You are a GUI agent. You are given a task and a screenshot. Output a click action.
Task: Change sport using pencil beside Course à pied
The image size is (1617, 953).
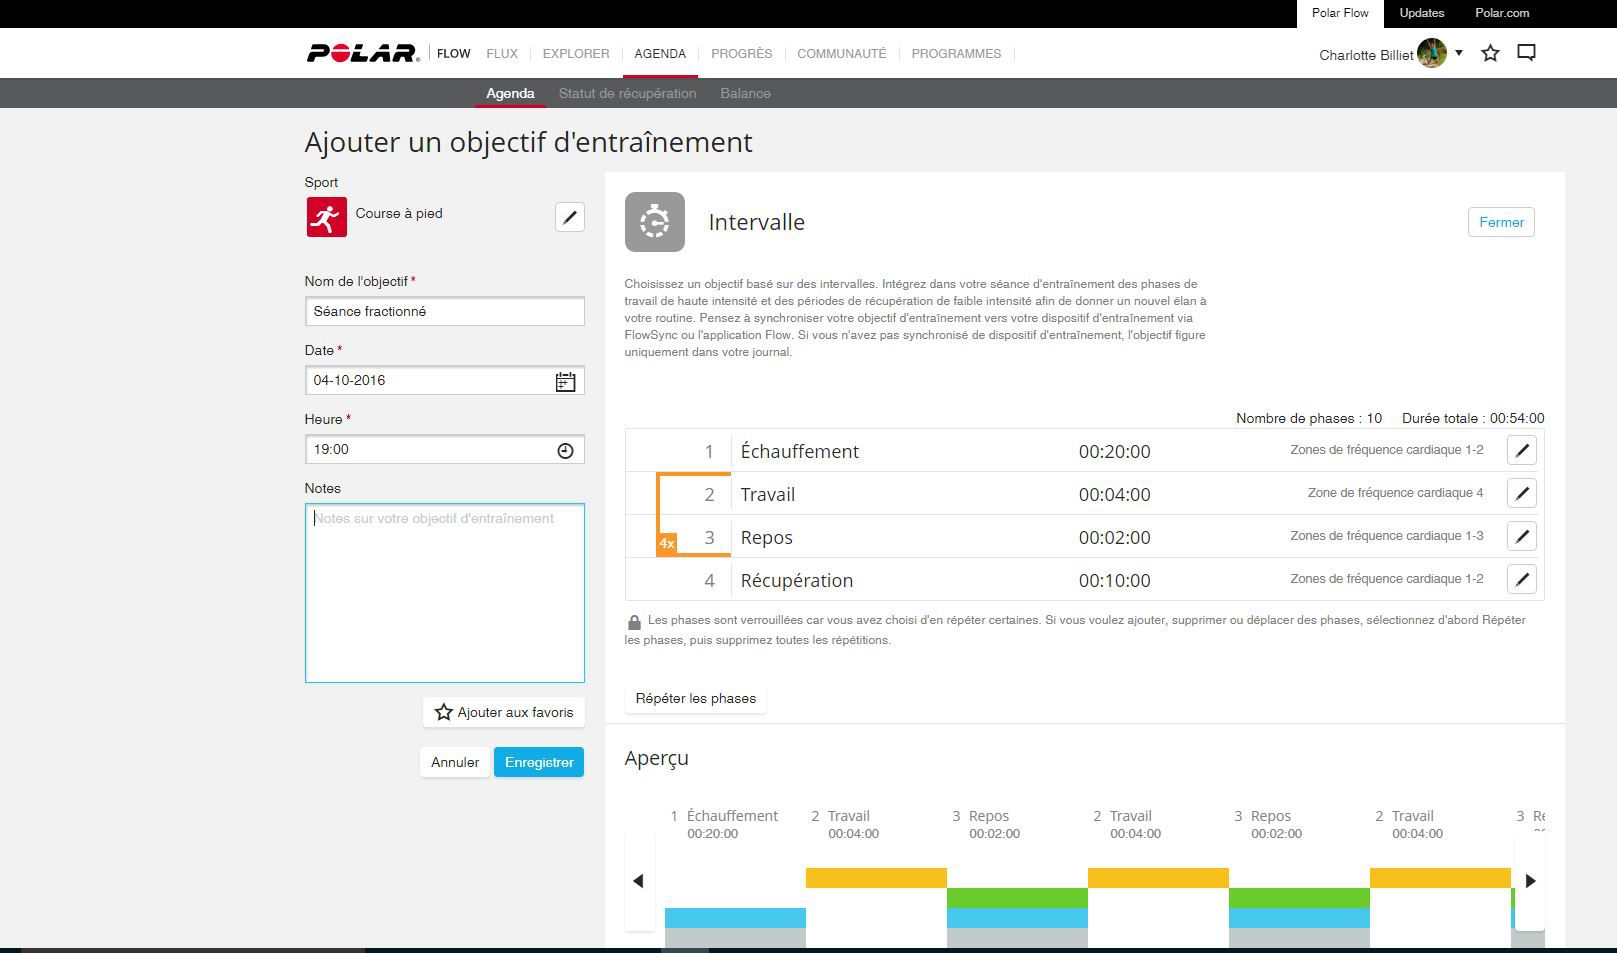pyautogui.click(x=569, y=217)
